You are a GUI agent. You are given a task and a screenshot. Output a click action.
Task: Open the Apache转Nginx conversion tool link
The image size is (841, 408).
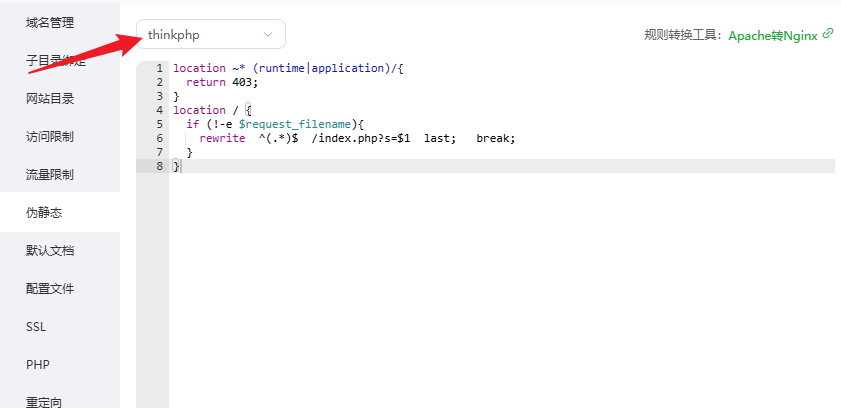(773, 35)
